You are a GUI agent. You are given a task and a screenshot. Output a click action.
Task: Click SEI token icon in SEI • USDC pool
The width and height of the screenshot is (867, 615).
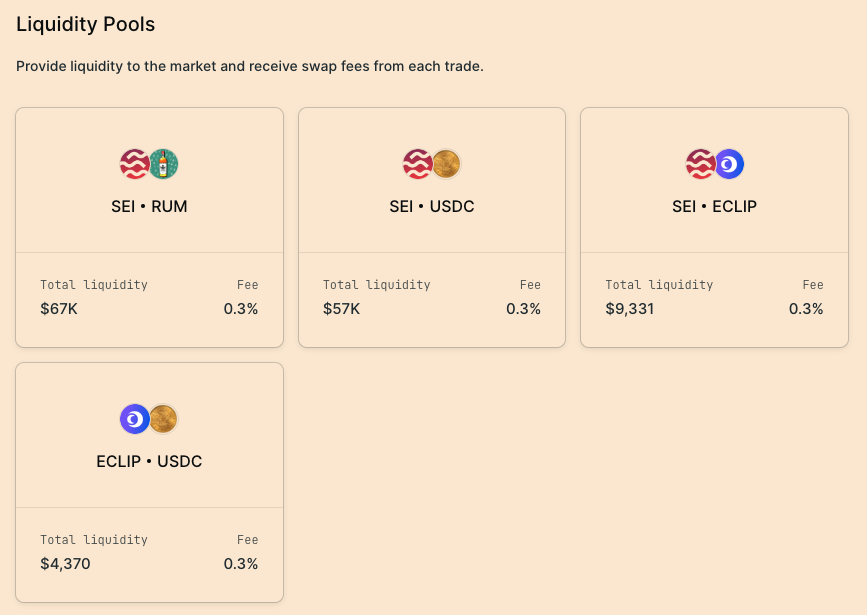click(x=417, y=164)
